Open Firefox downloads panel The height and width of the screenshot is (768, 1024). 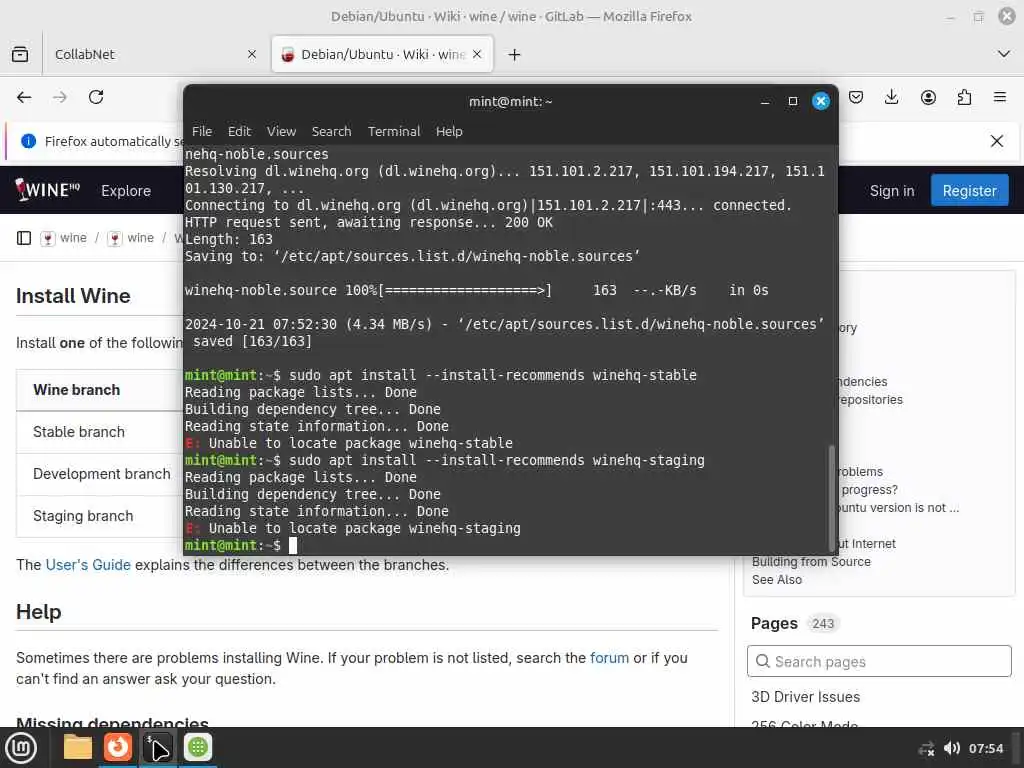tap(891, 98)
